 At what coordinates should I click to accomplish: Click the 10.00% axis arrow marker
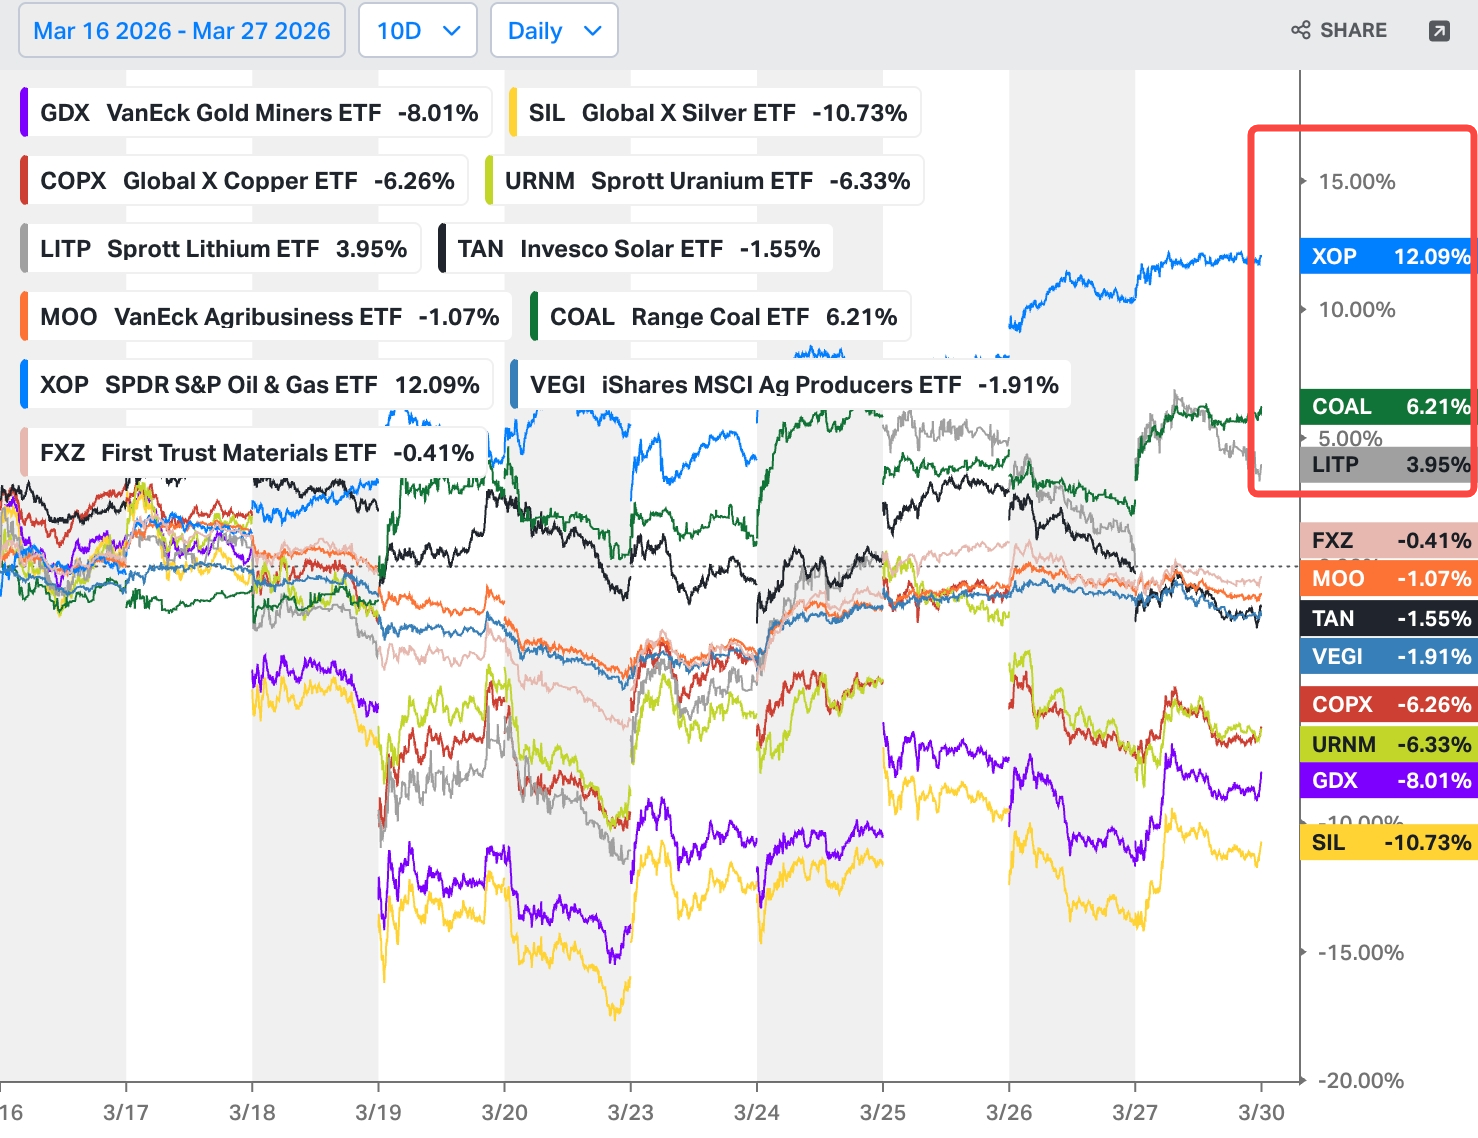1303,309
